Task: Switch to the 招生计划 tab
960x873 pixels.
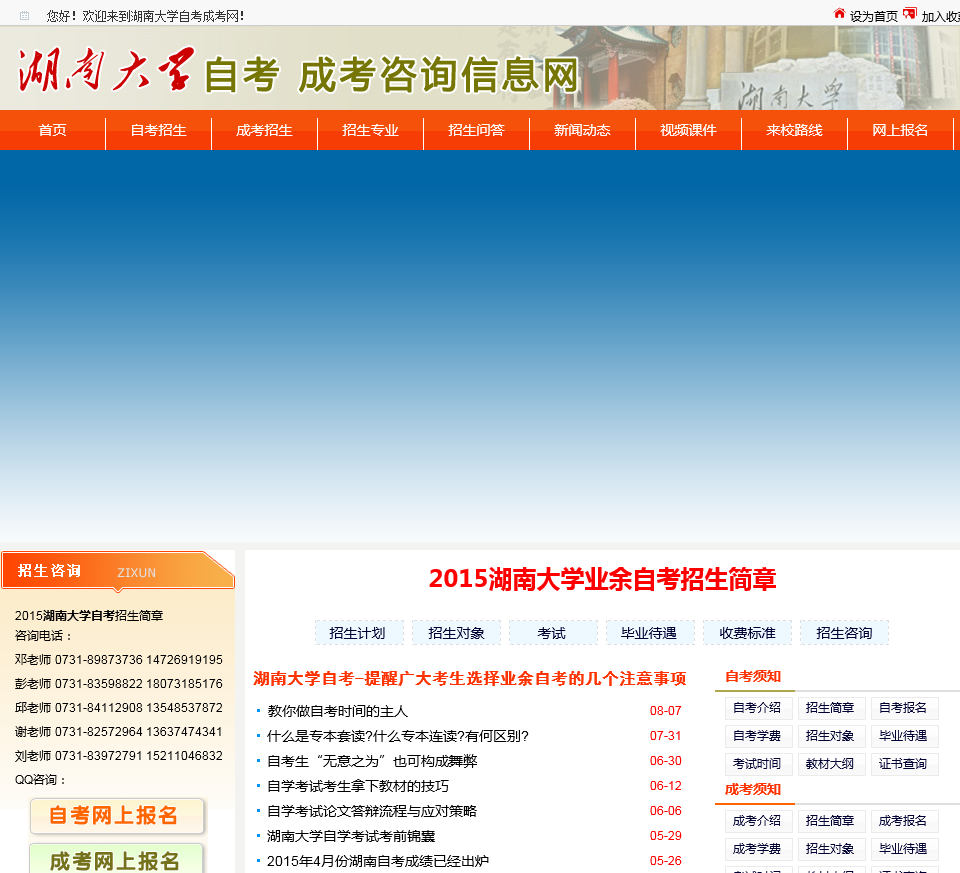Action: (359, 632)
